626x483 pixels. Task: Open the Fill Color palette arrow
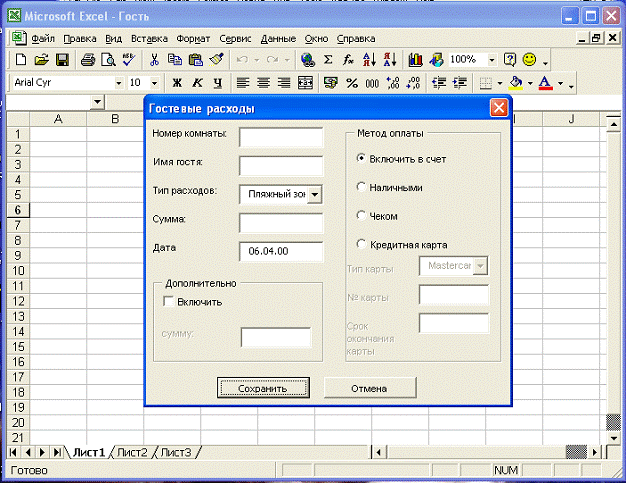(530, 83)
